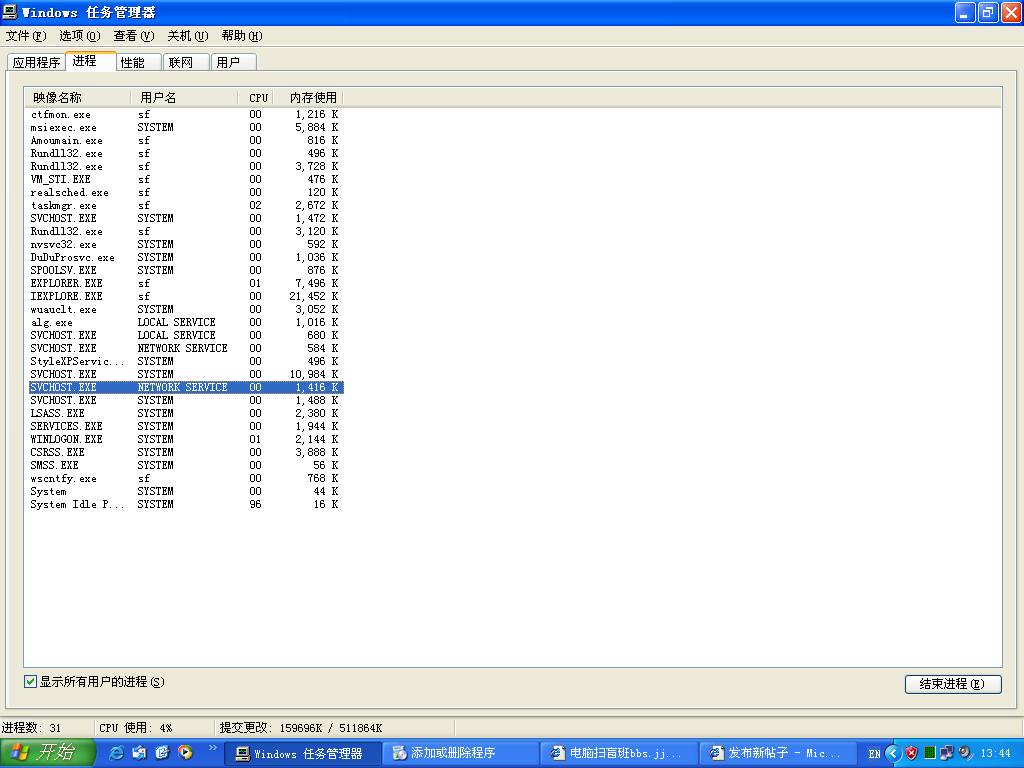Open the 关机(U) menu
The image size is (1024, 768).
pyautogui.click(x=187, y=36)
